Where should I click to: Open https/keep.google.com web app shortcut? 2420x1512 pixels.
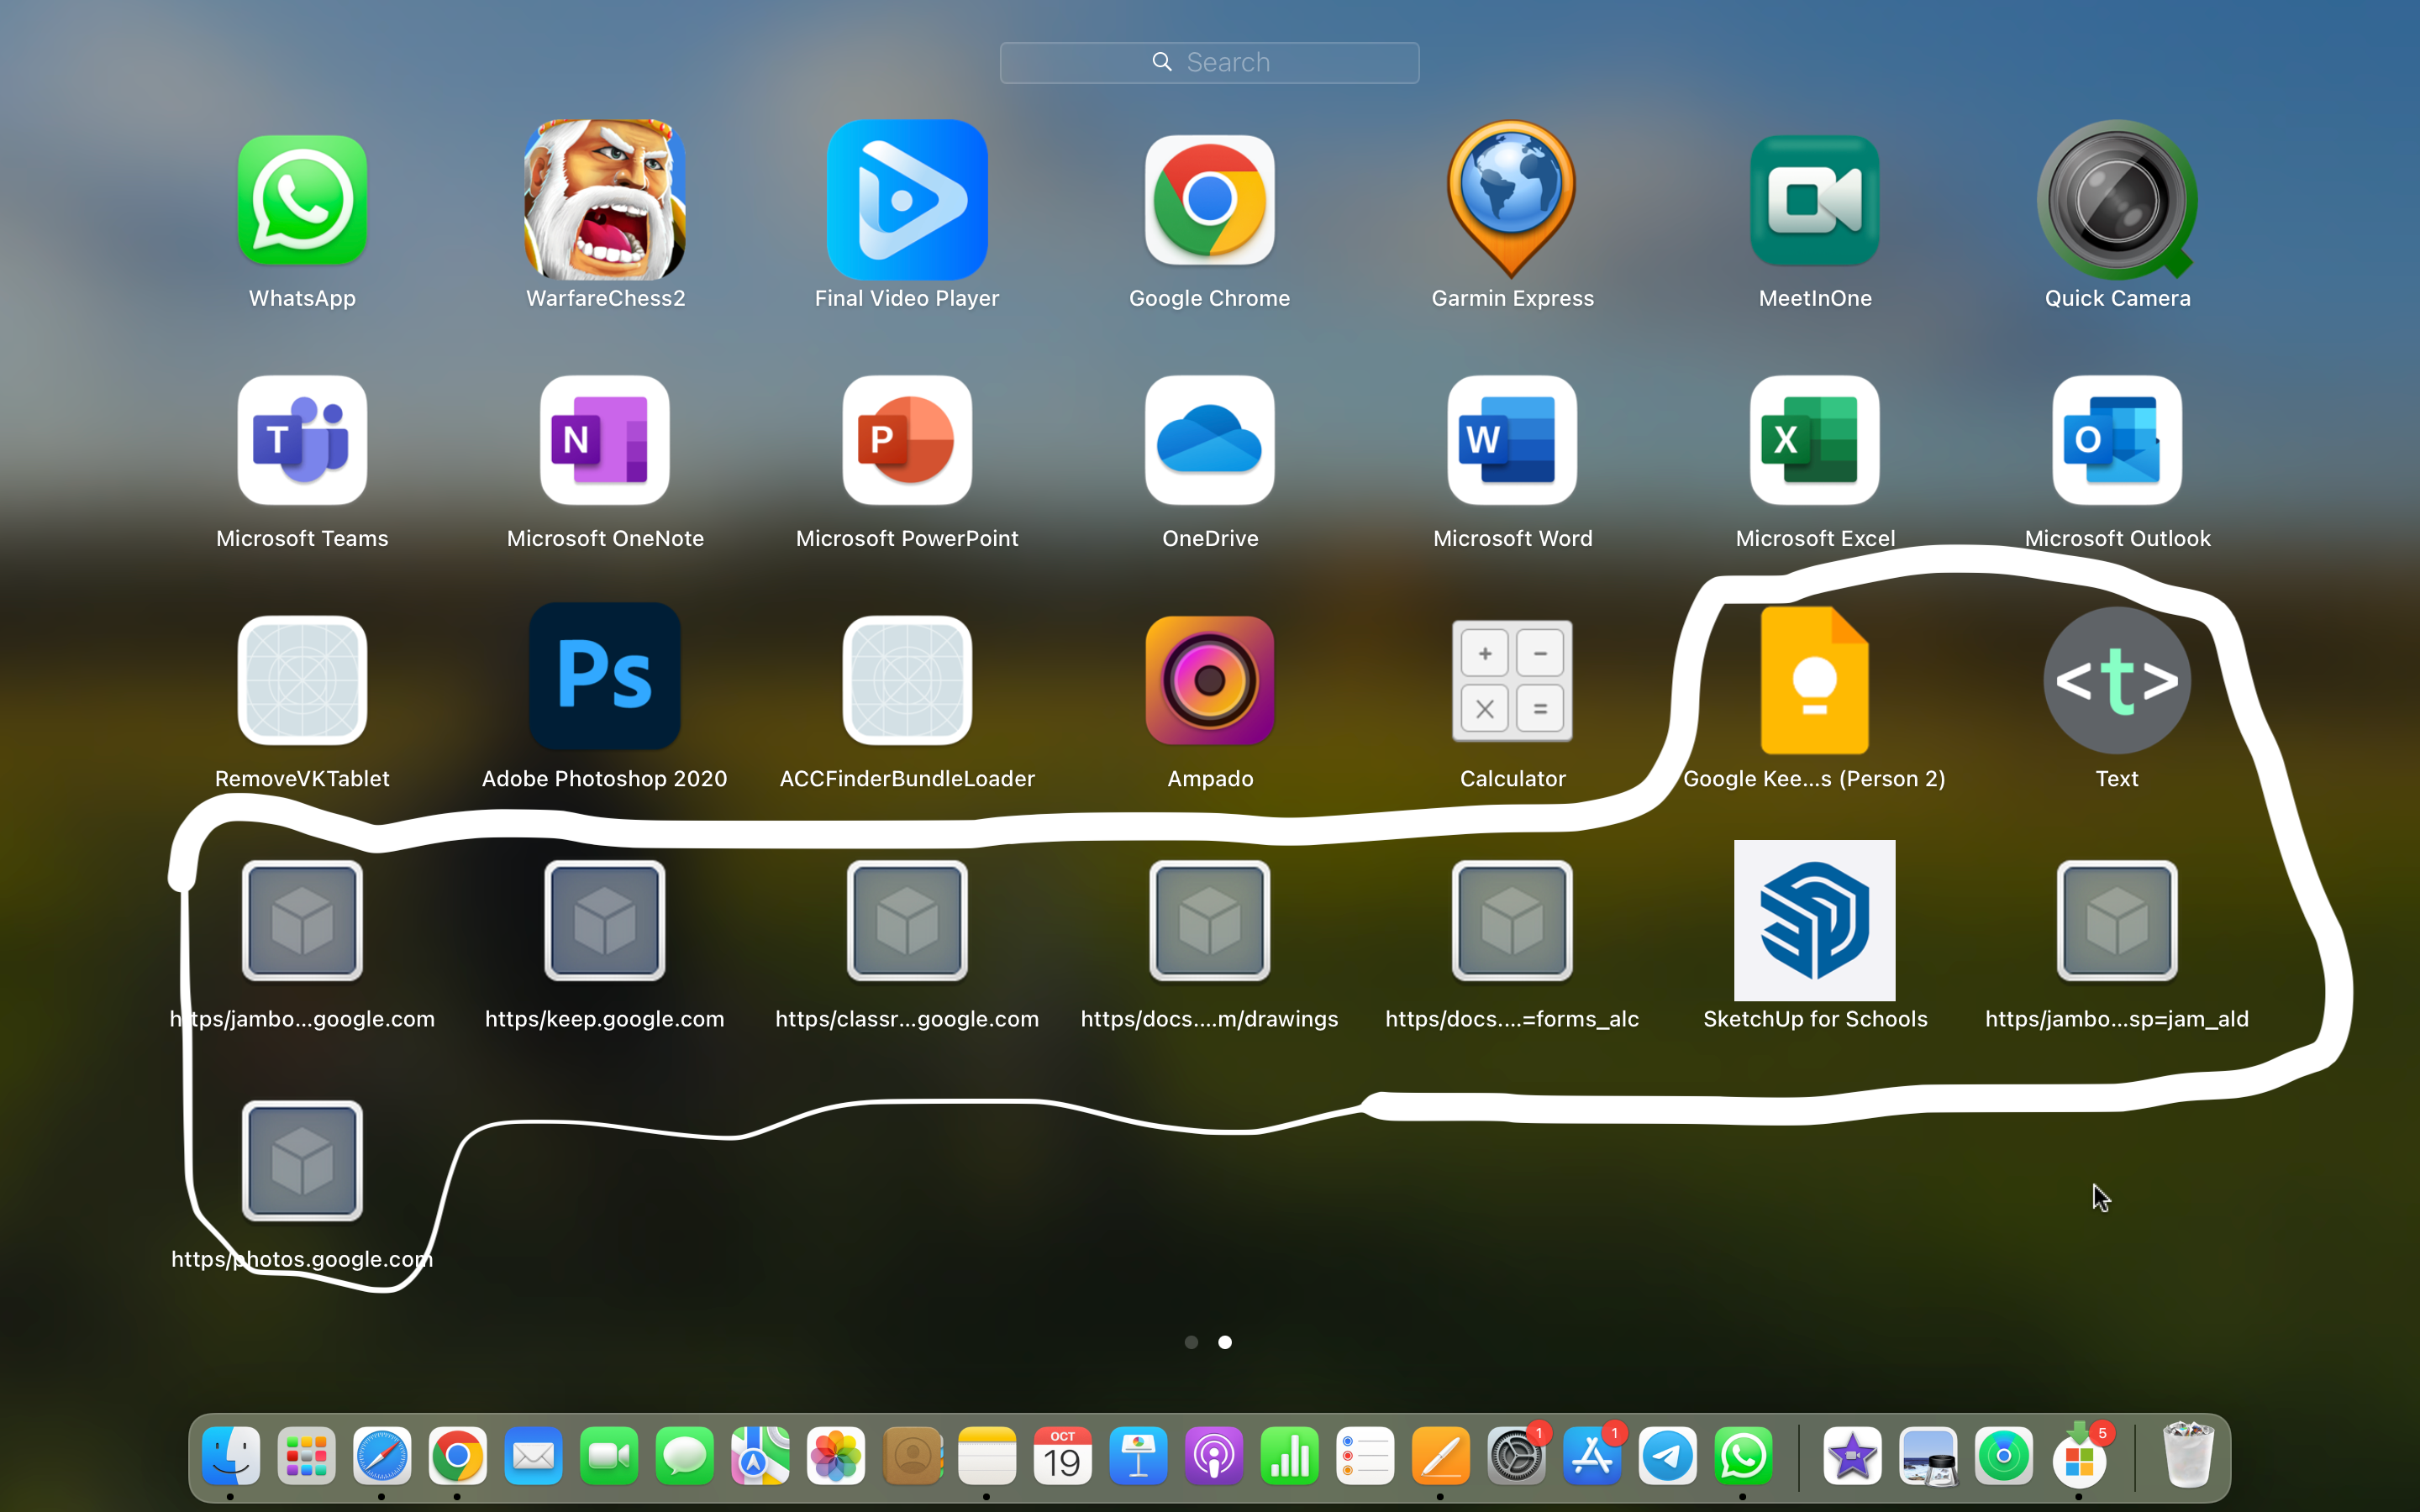point(605,920)
